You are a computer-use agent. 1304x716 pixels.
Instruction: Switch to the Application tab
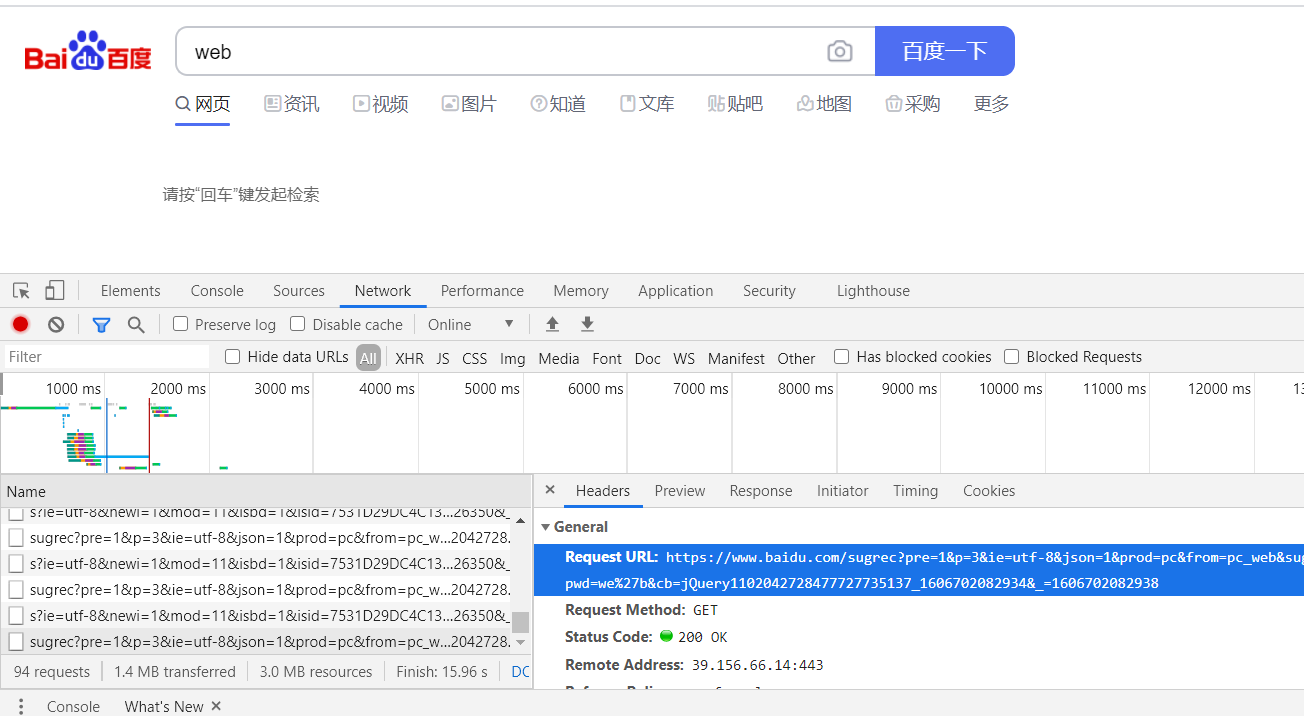coord(676,291)
